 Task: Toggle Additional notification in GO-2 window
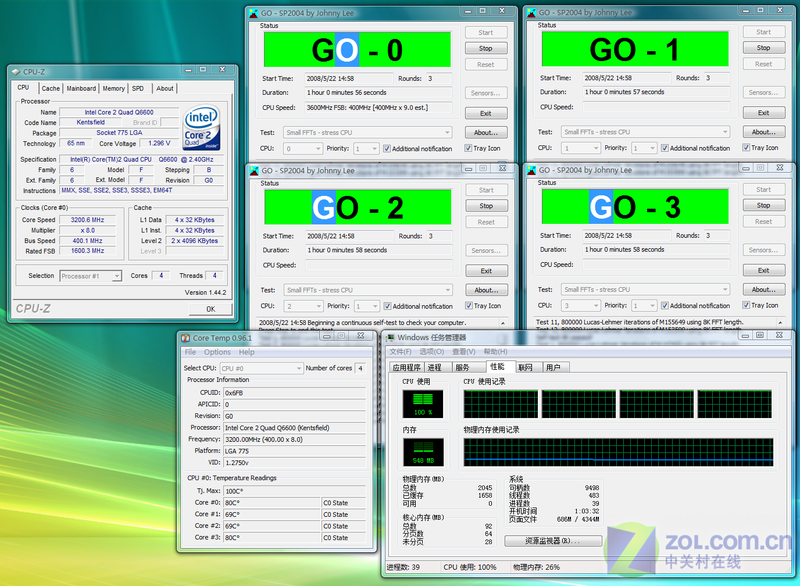point(387,306)
